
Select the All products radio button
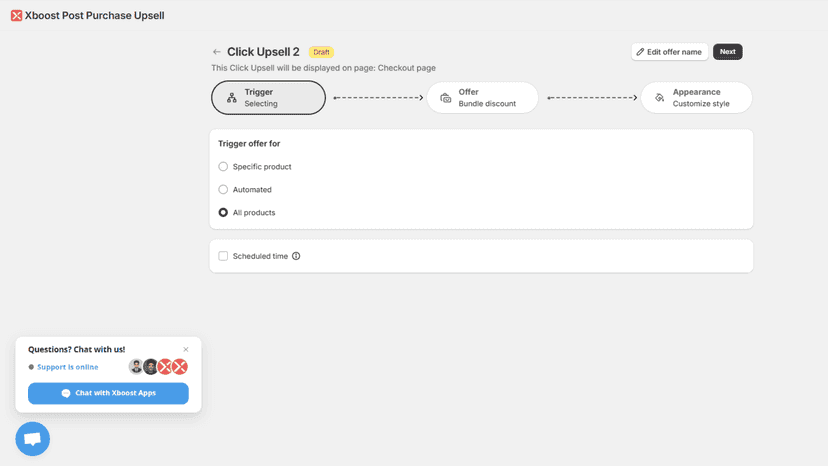[223, 212]
